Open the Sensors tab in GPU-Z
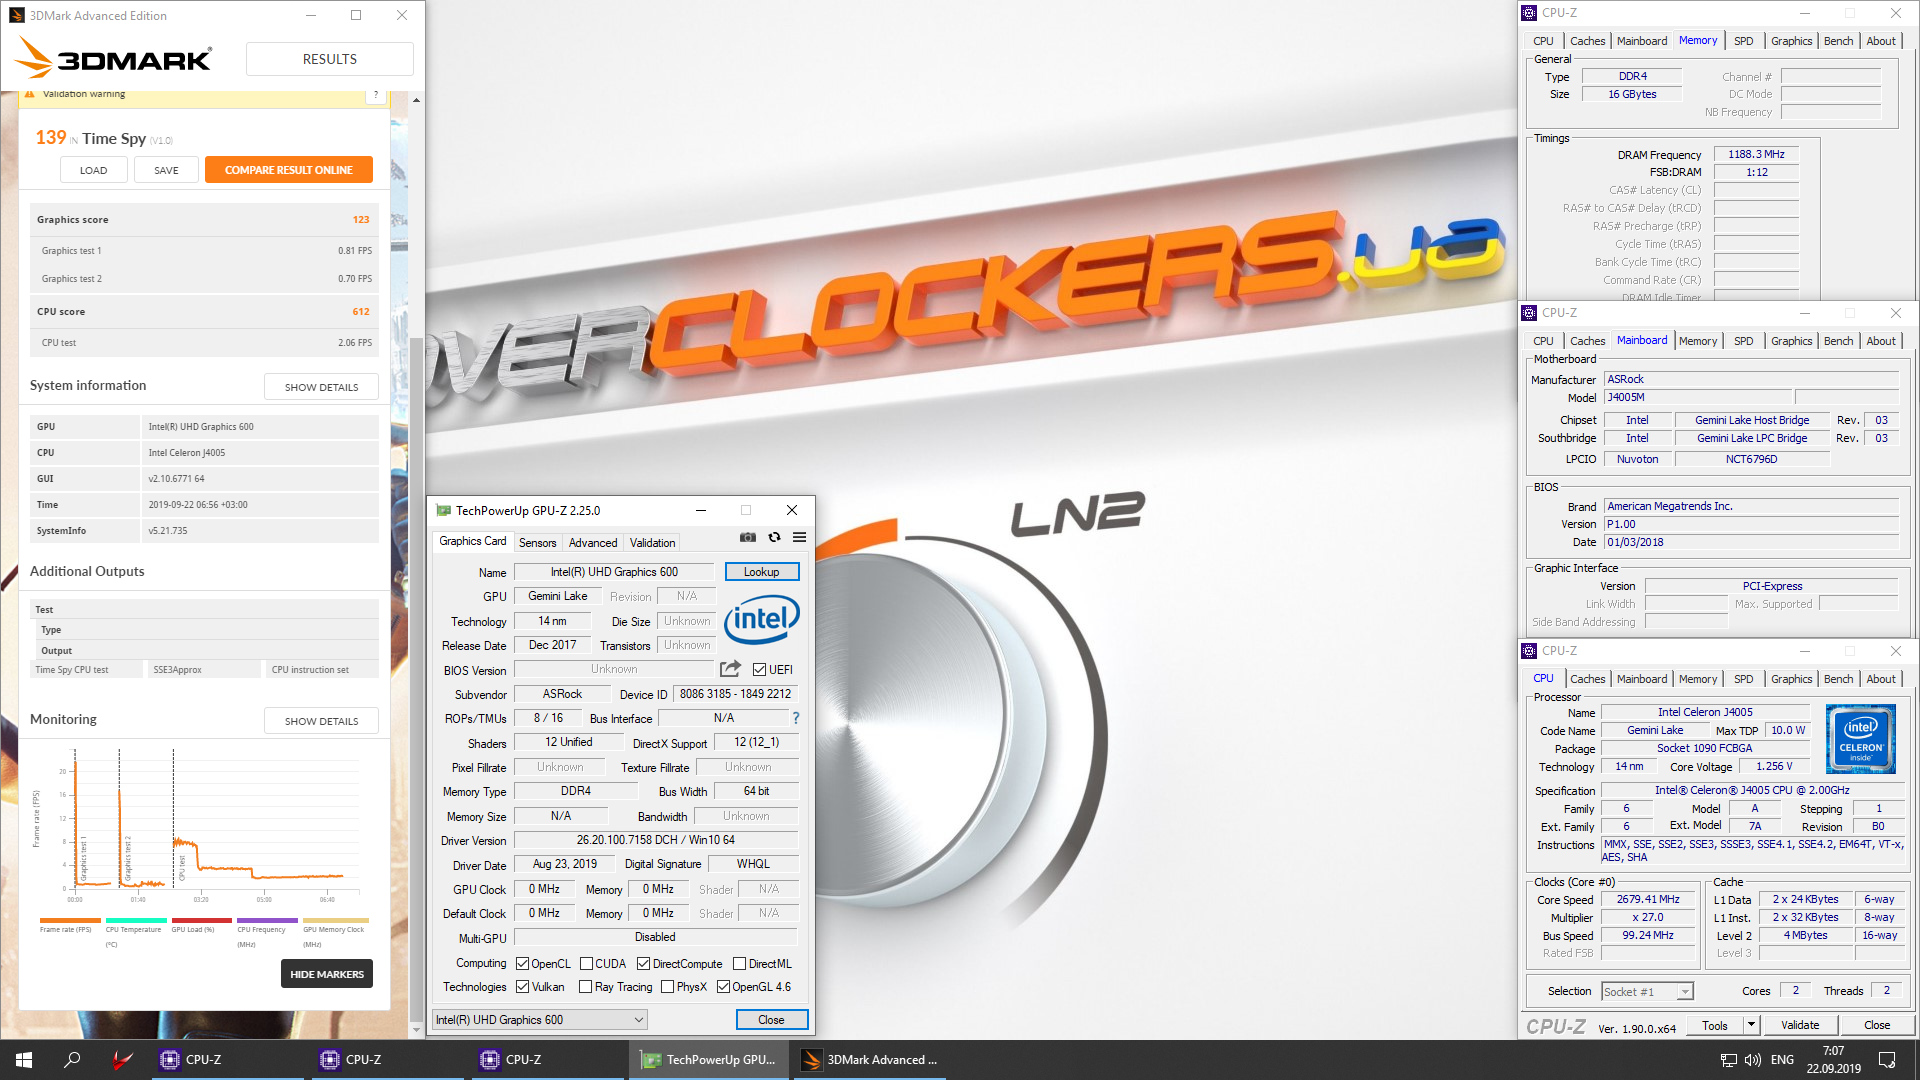This screenshot has height=1080, width=1920. (x=537, y=543)
